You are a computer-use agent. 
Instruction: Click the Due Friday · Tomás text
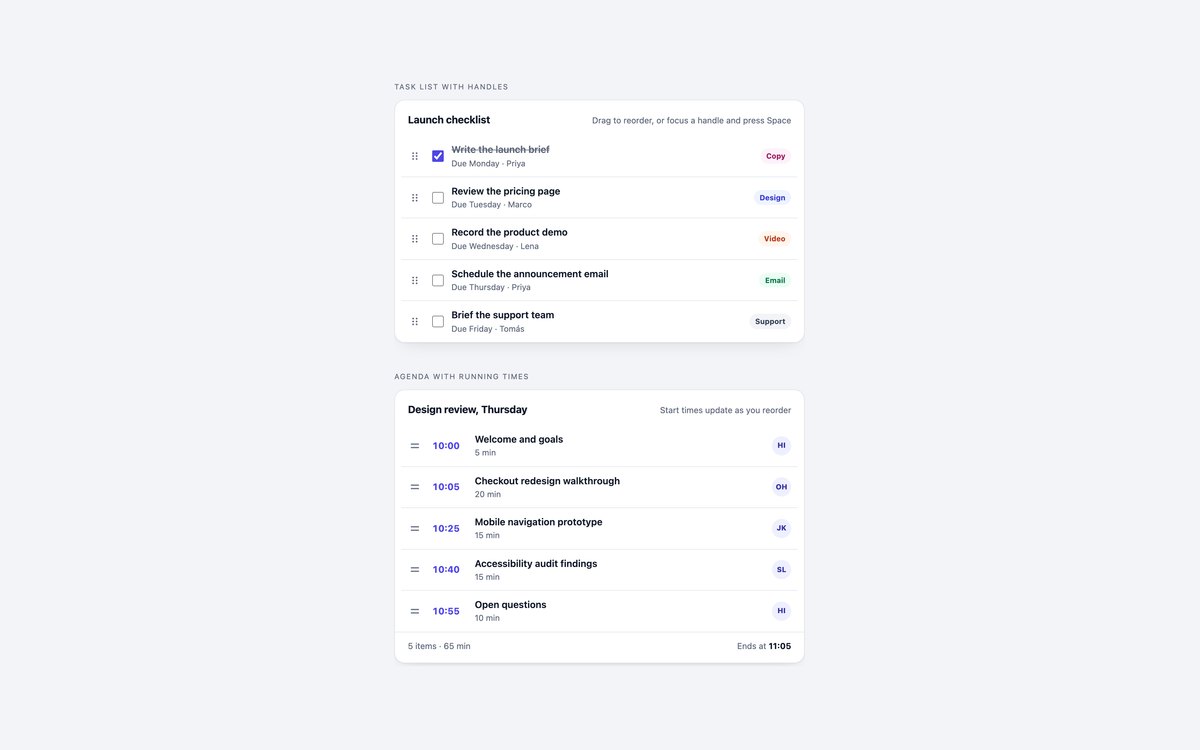click(x=488, y=329)
